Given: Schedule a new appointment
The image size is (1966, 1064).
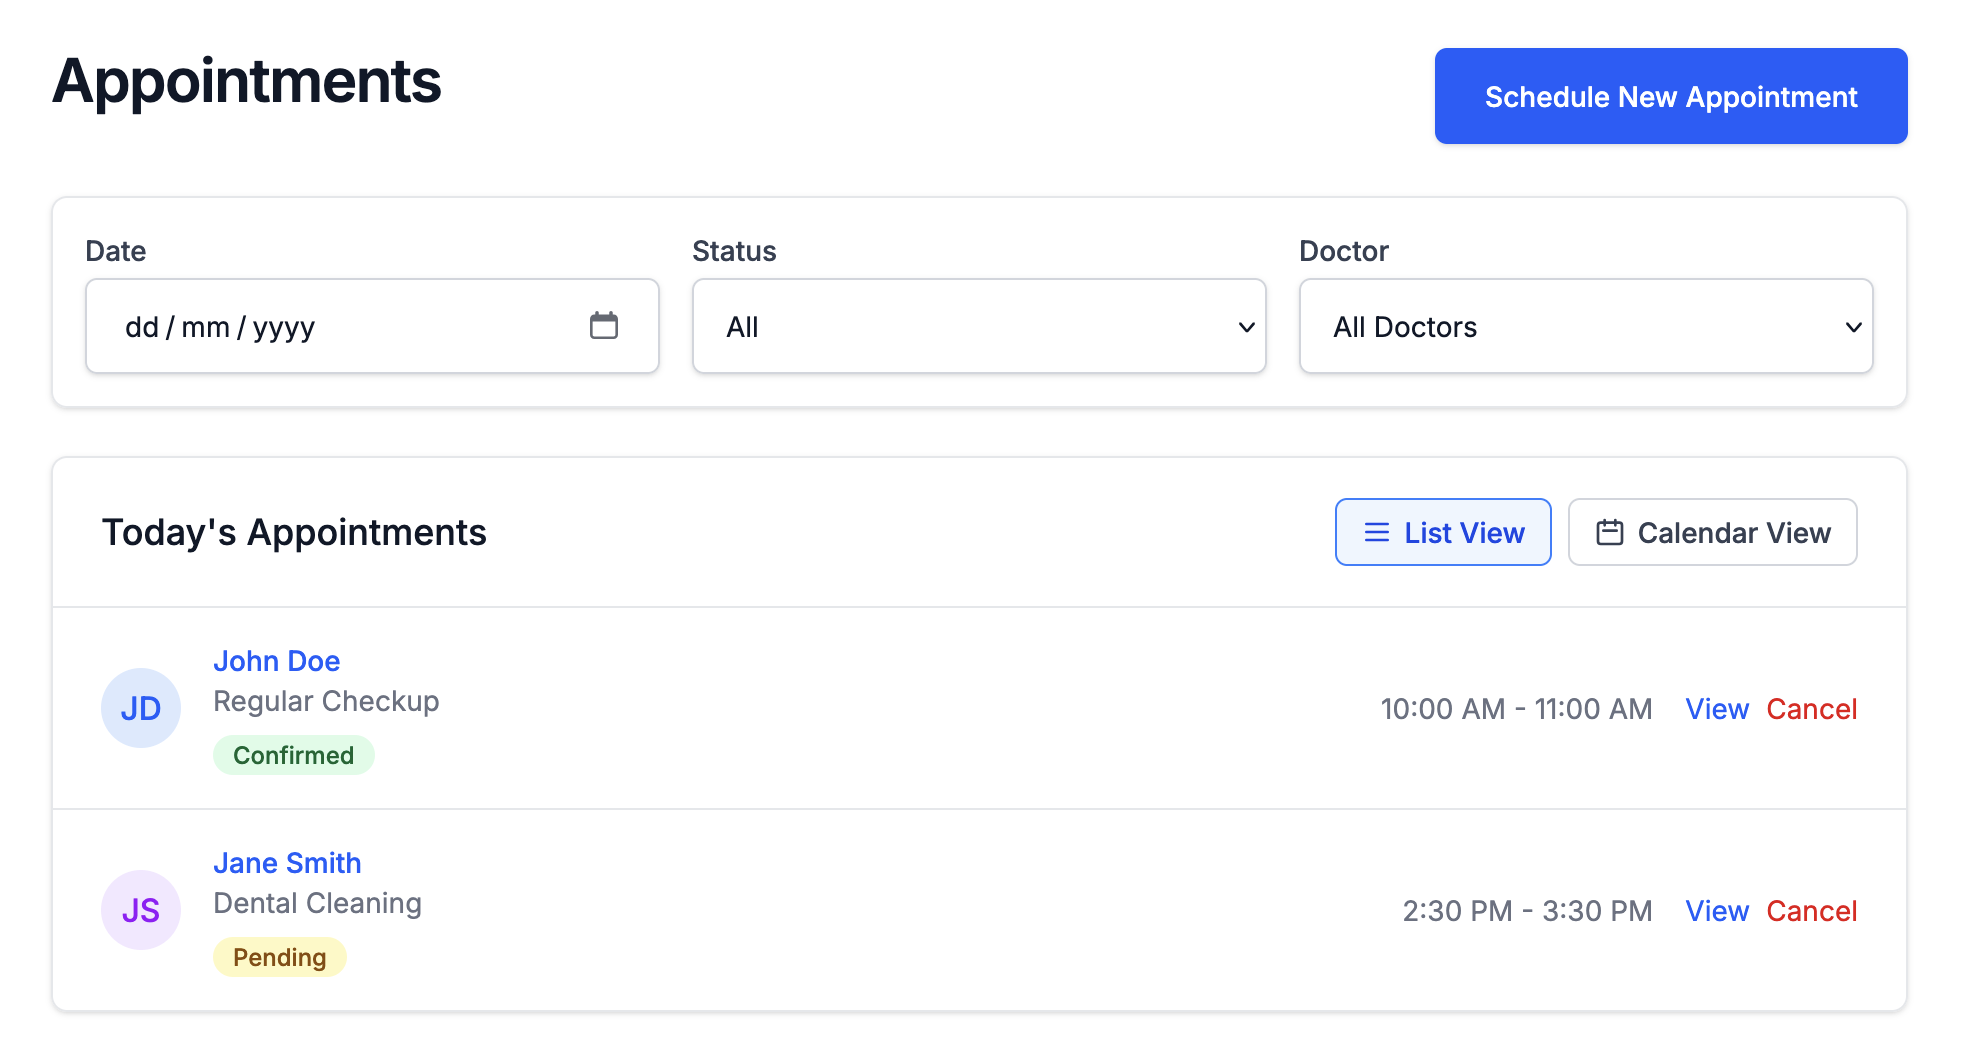Looking at the screenshot, I should coord(1670,96).
